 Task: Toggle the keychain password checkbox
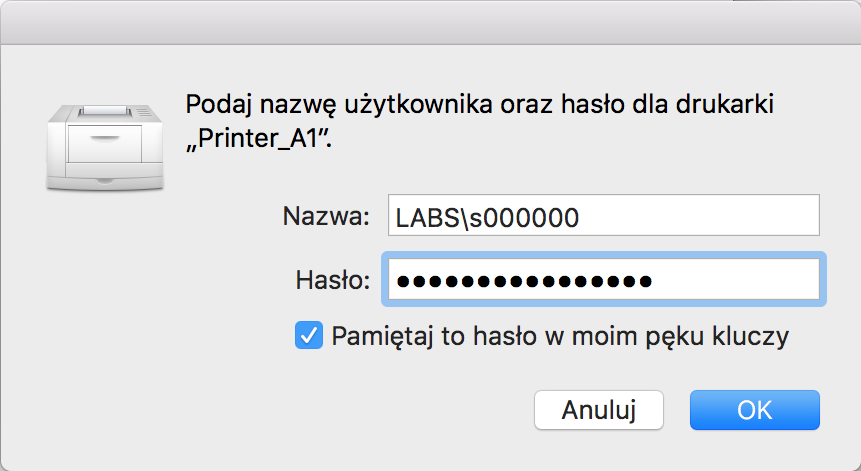coord(309,335)
